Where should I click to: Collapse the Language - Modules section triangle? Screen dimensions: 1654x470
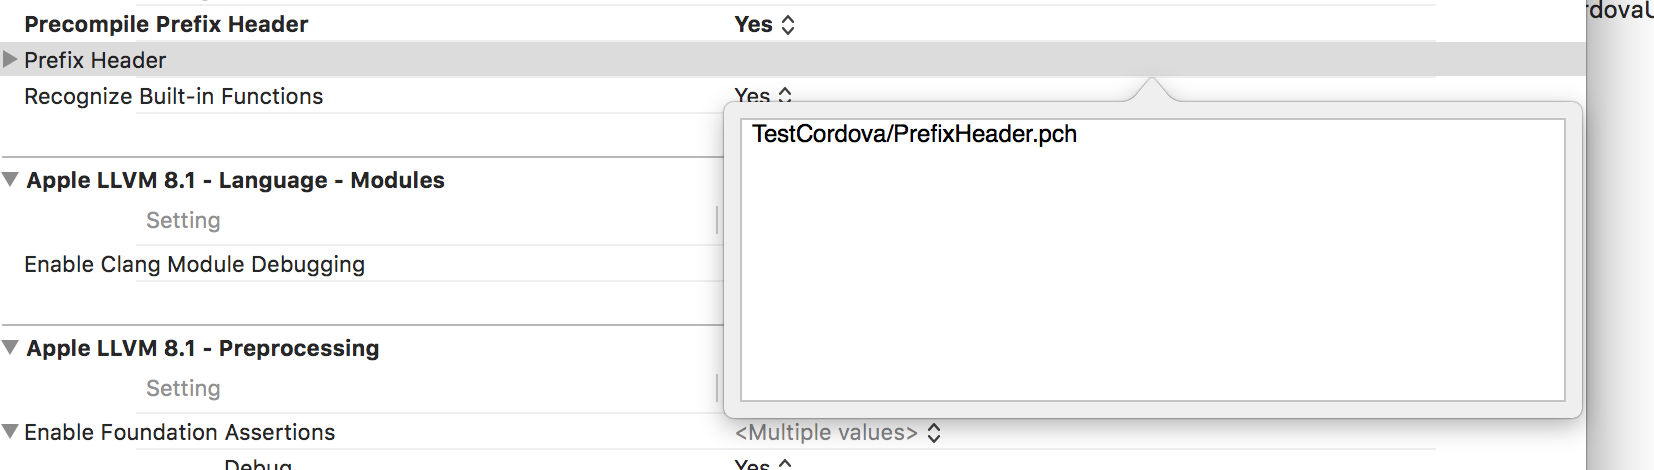(x=10, y=180)
